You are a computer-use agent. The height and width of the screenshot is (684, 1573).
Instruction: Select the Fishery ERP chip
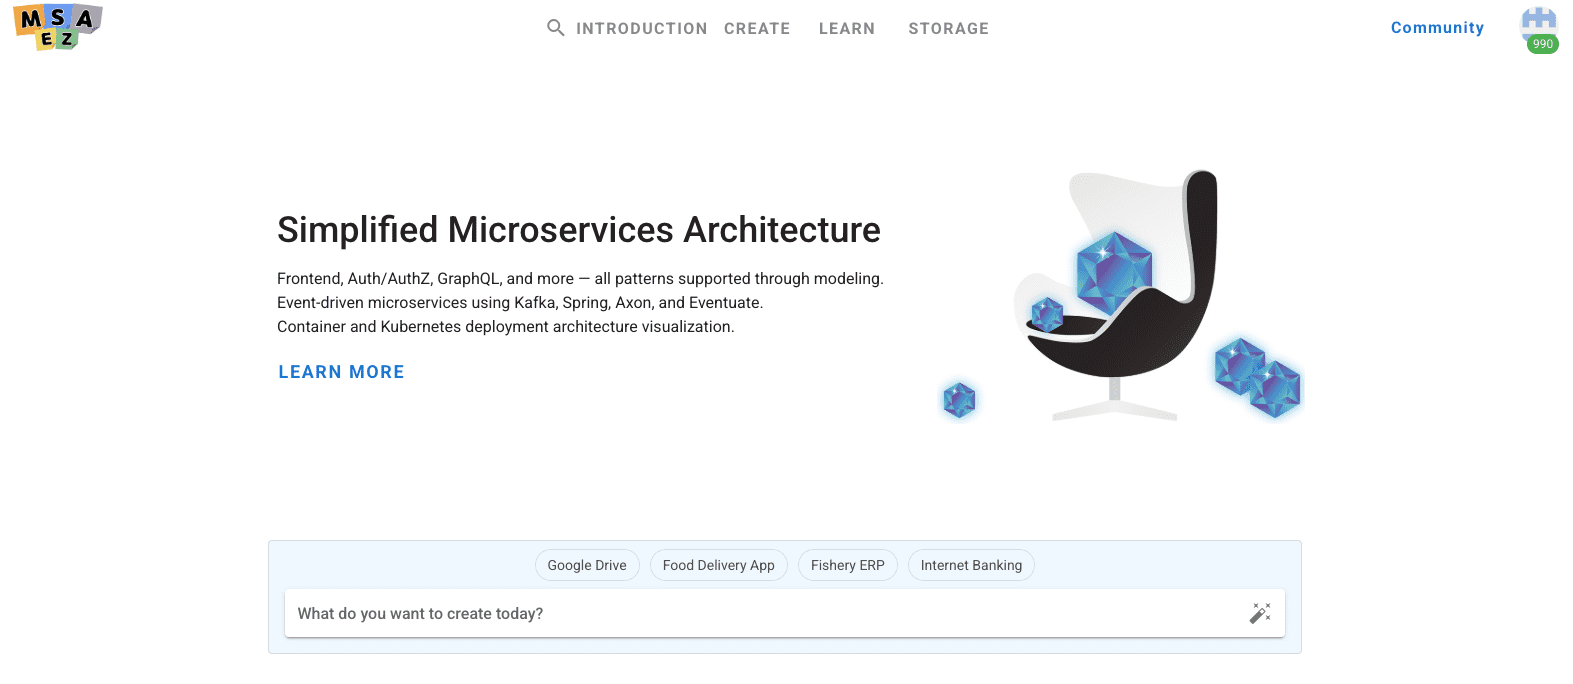(x=847, y=565)
